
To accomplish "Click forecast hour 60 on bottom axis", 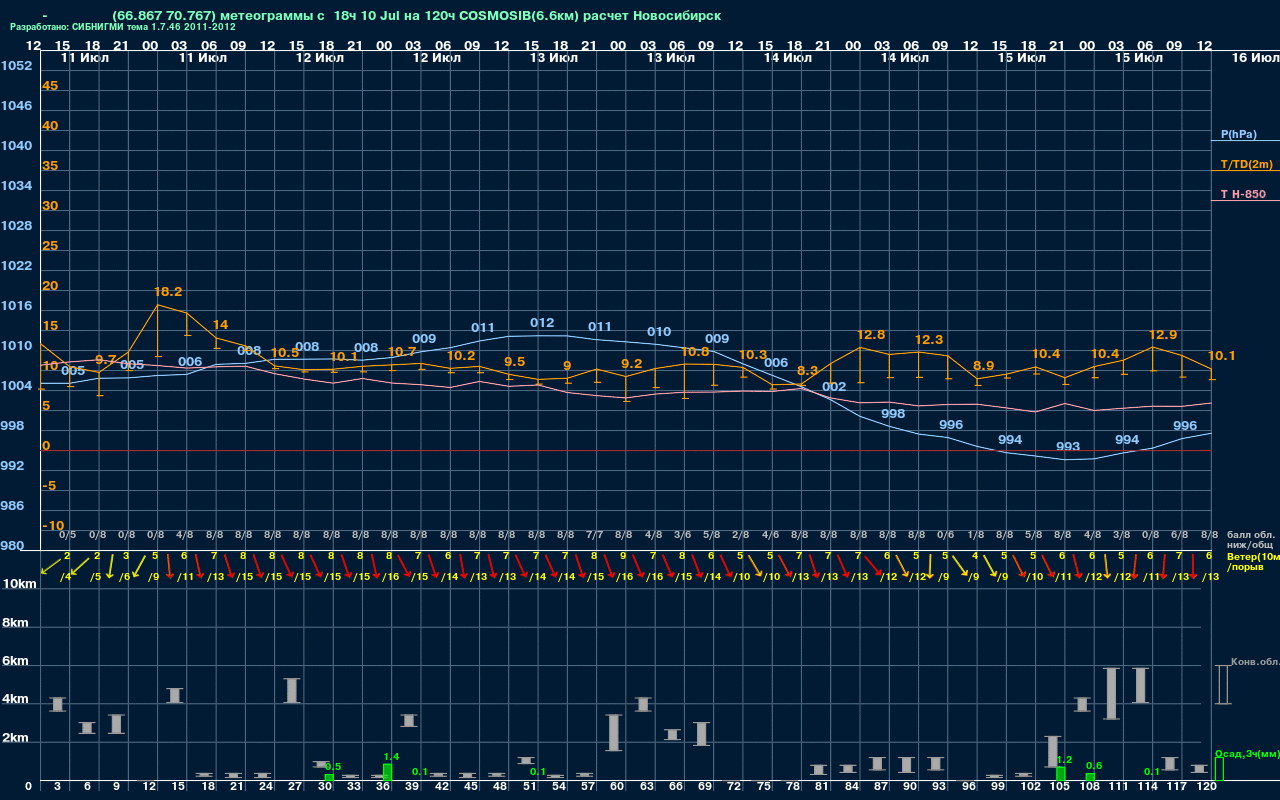I will pos(618,787).
